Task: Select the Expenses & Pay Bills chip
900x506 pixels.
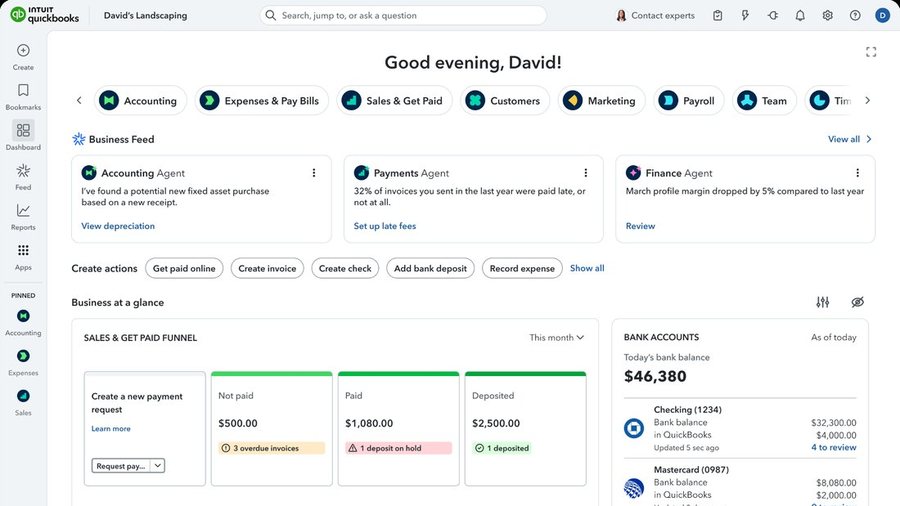Action: (261, 100)
